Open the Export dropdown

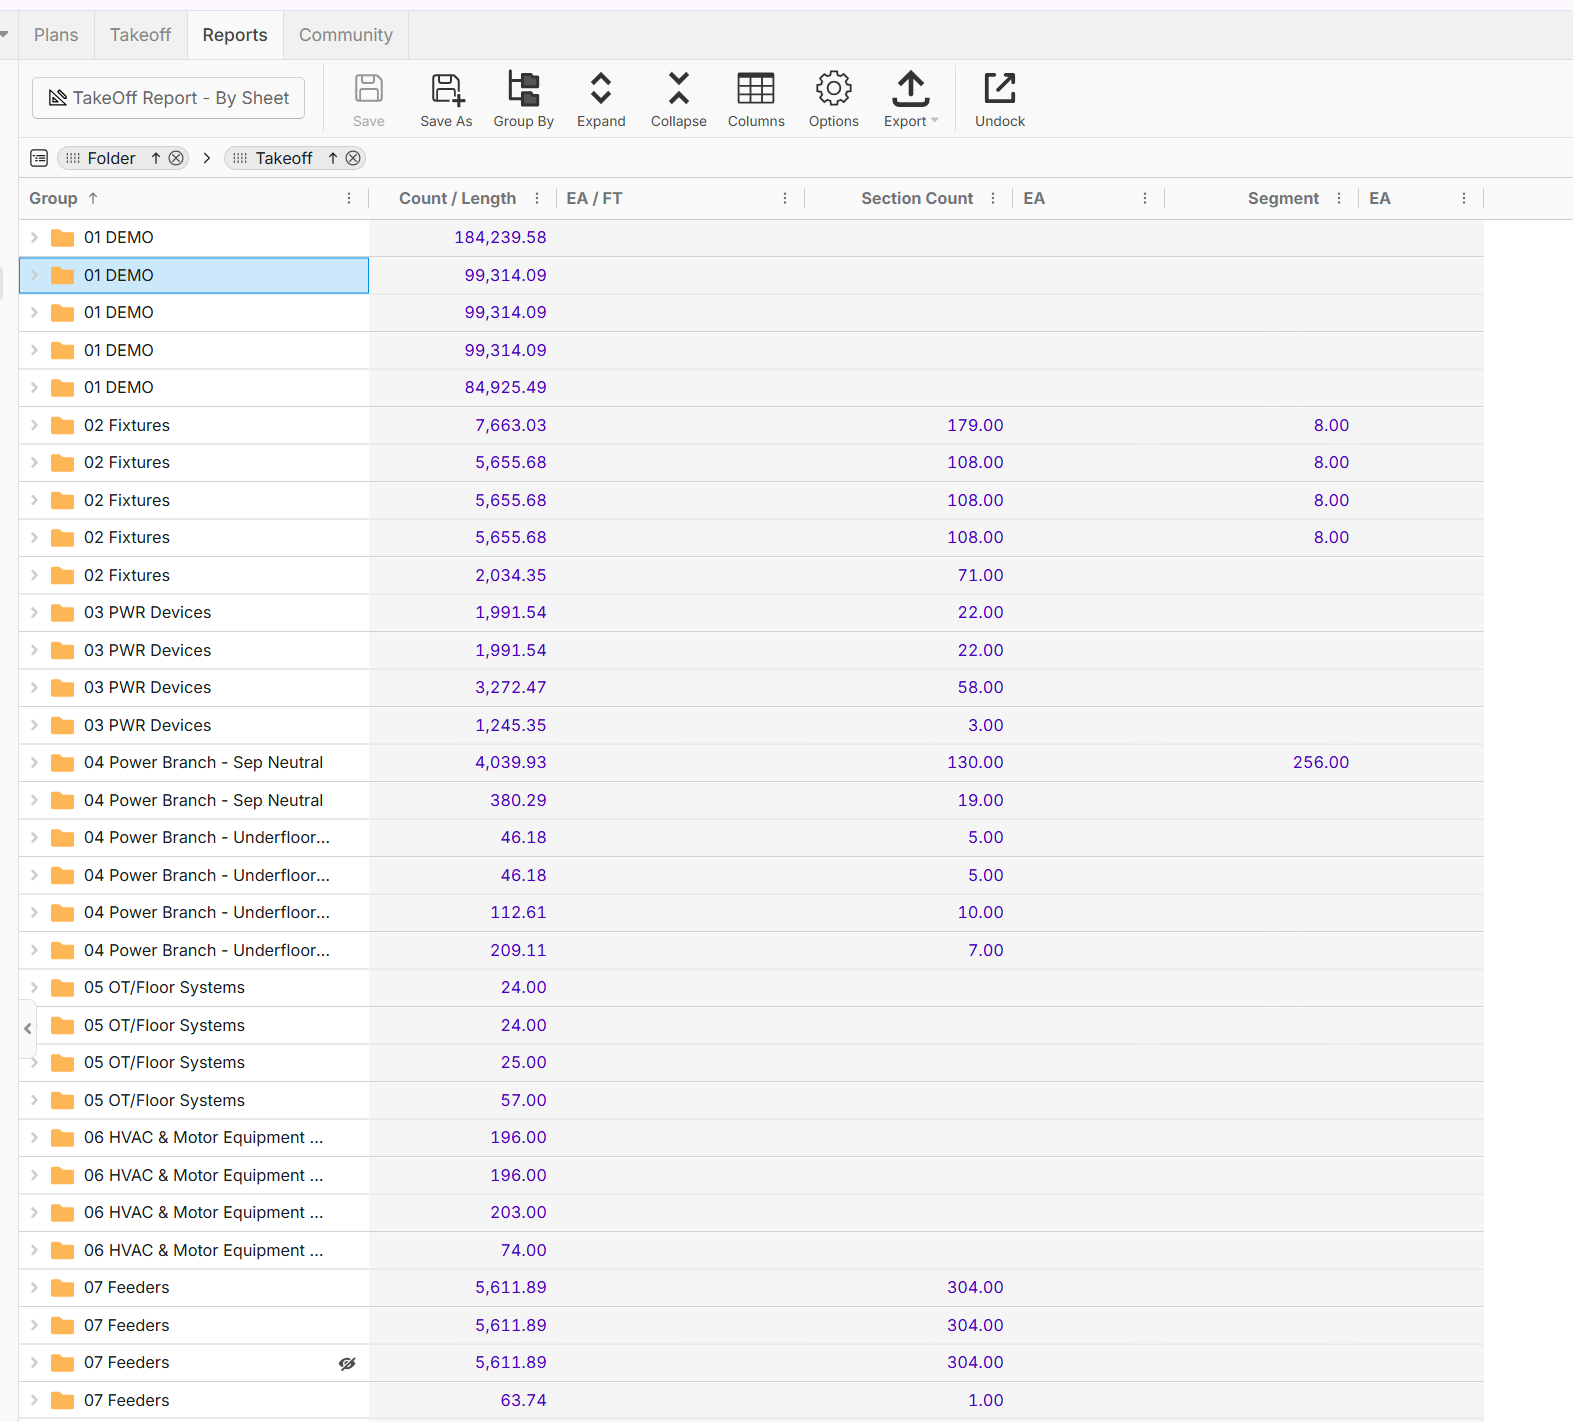(x=910, y=99)
